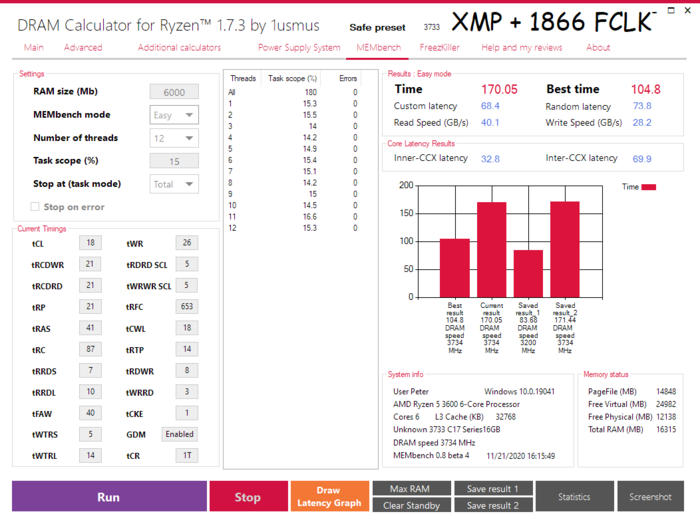Click the tRC value 87
700x526 pixels.
coord(90,349)
